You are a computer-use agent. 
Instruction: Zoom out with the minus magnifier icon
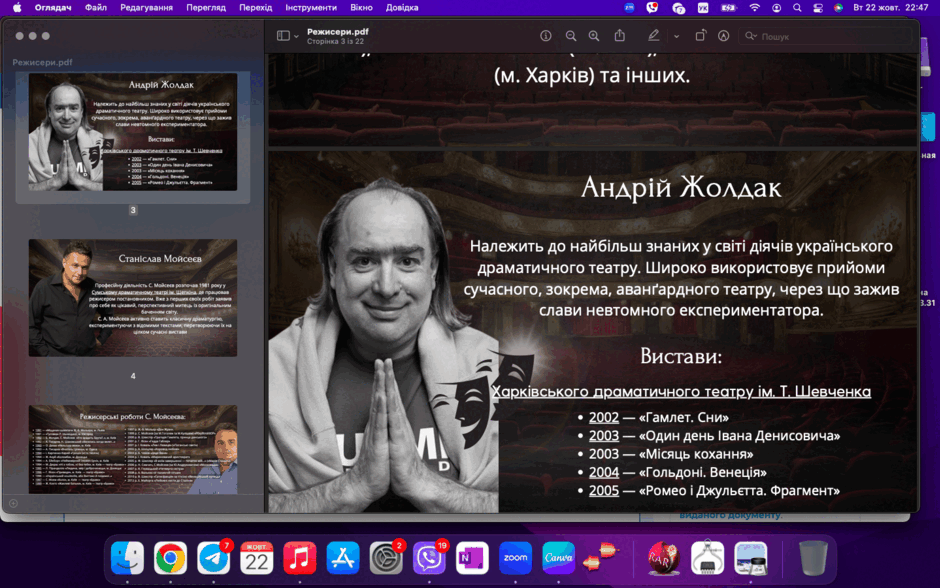coord(571,36)
